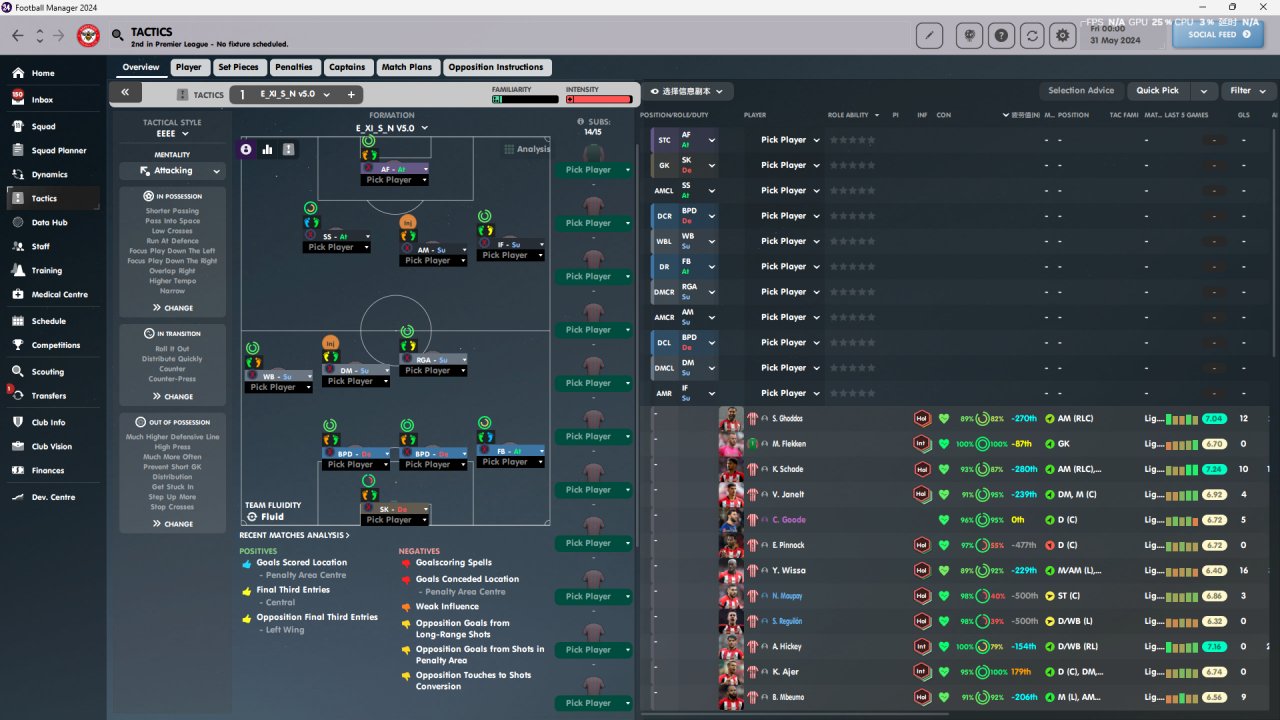Click Change under Out Of Possession
Image resolution: width=1280 pixels, height=720 pixels.
point(172,524)
